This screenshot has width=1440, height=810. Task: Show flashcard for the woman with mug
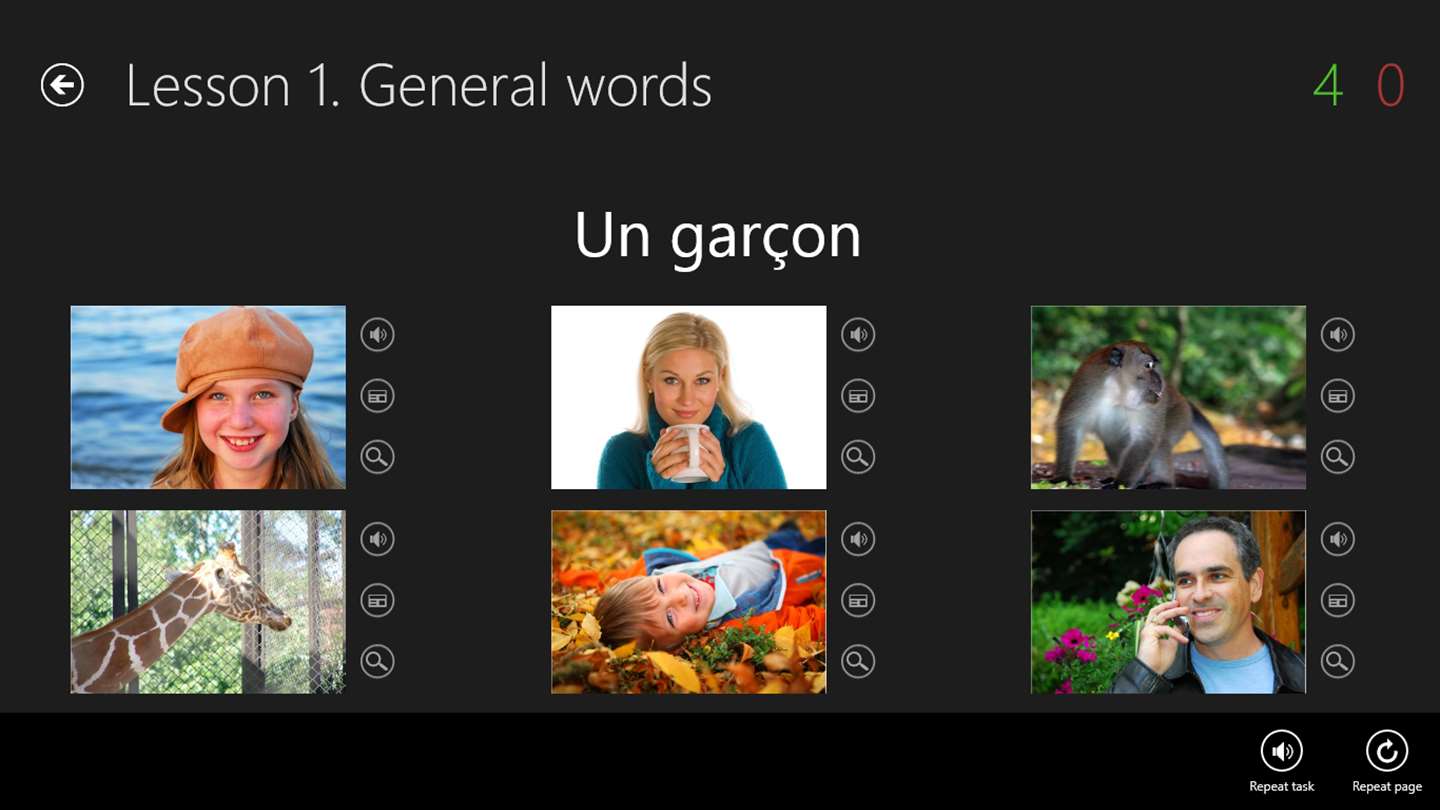point(858,396)
